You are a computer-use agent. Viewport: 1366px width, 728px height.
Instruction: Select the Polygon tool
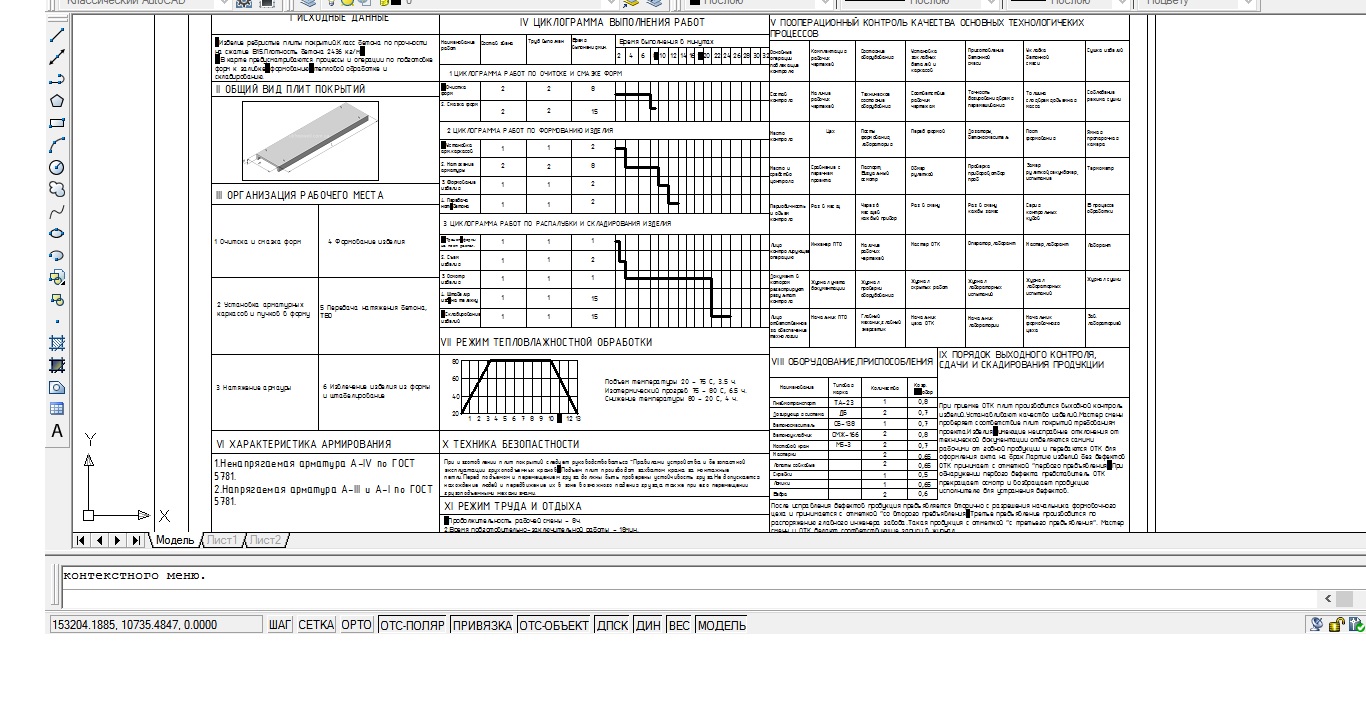point(57,101)
